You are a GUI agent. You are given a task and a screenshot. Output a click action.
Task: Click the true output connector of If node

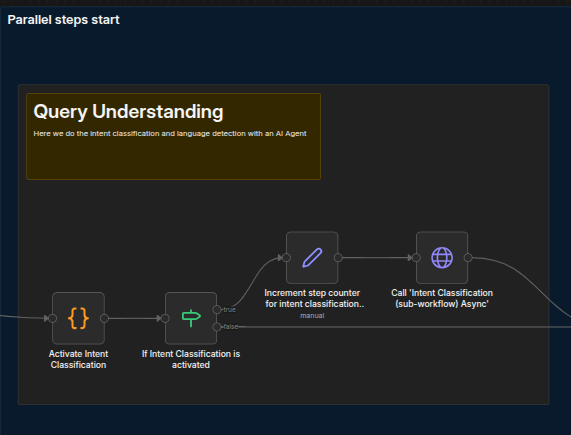click(x=217, y=310)
